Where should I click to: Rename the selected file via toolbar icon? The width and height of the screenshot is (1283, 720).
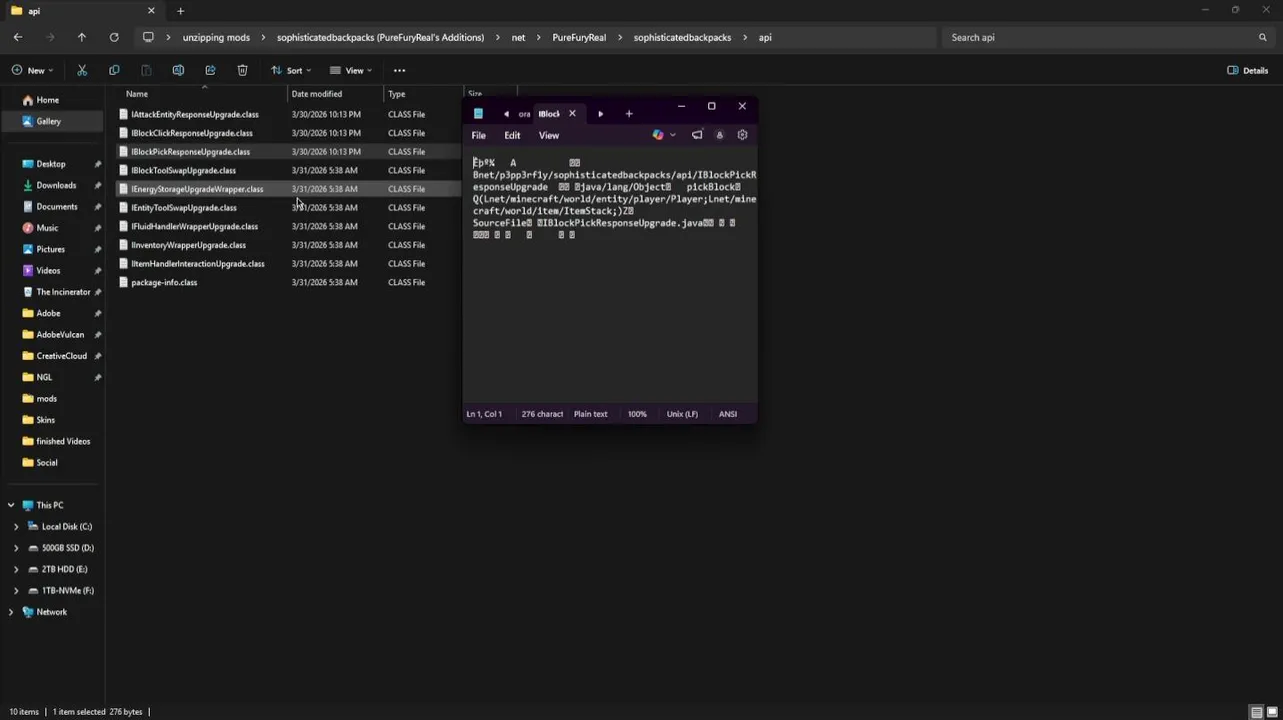coord(178,70)
